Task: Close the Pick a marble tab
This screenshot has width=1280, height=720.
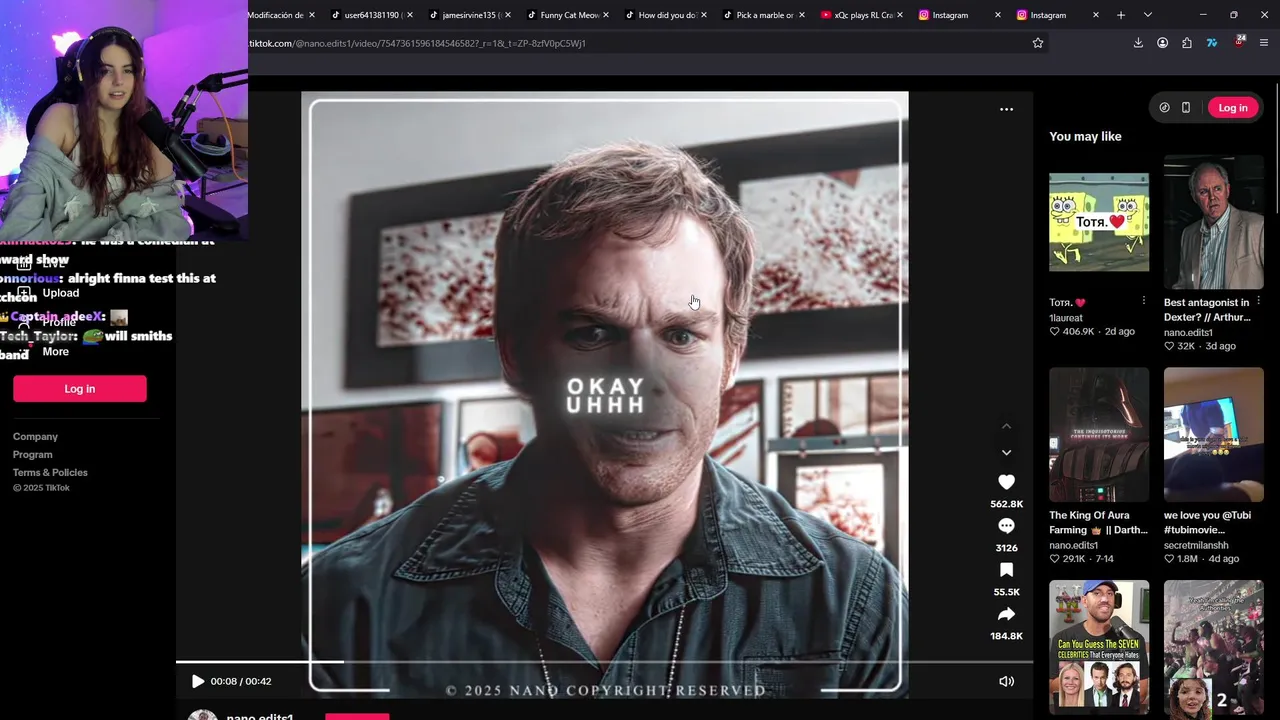Action: point(802,15)
